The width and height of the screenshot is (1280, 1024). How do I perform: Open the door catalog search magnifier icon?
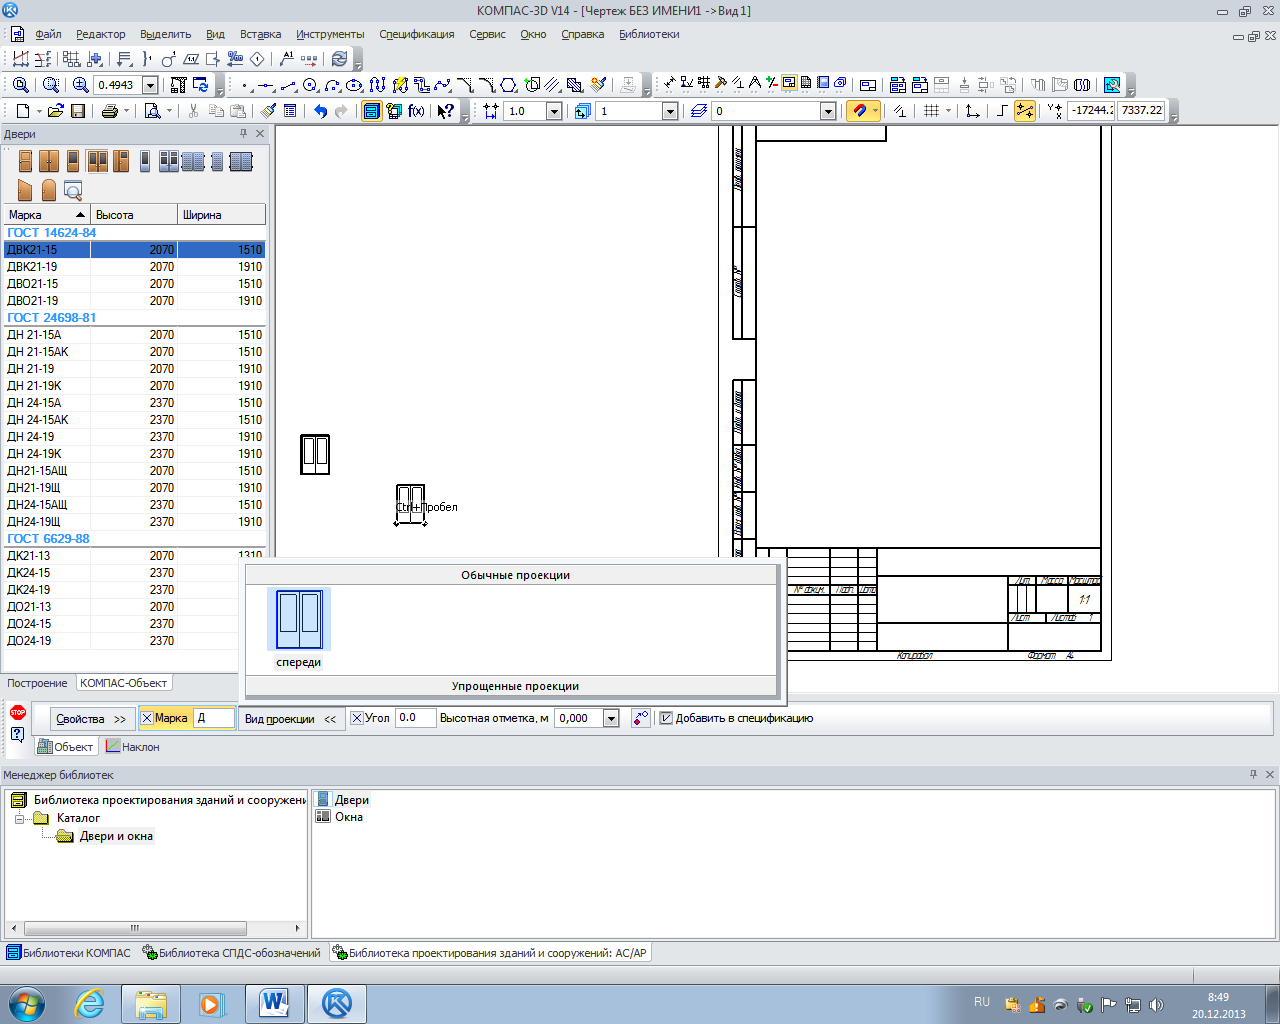tap(73, 190)
